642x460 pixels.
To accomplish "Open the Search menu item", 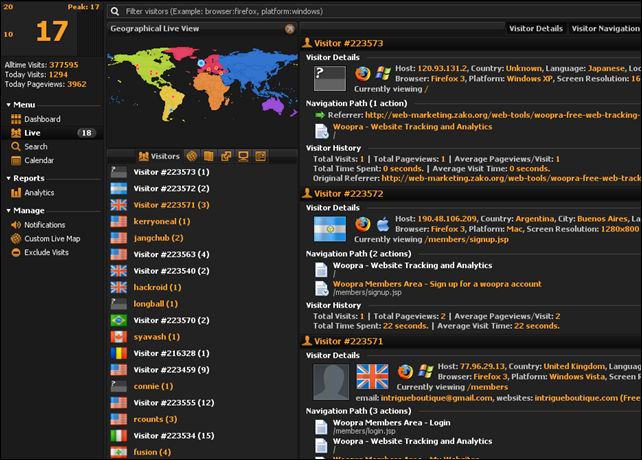I will (x=36, y=147).
